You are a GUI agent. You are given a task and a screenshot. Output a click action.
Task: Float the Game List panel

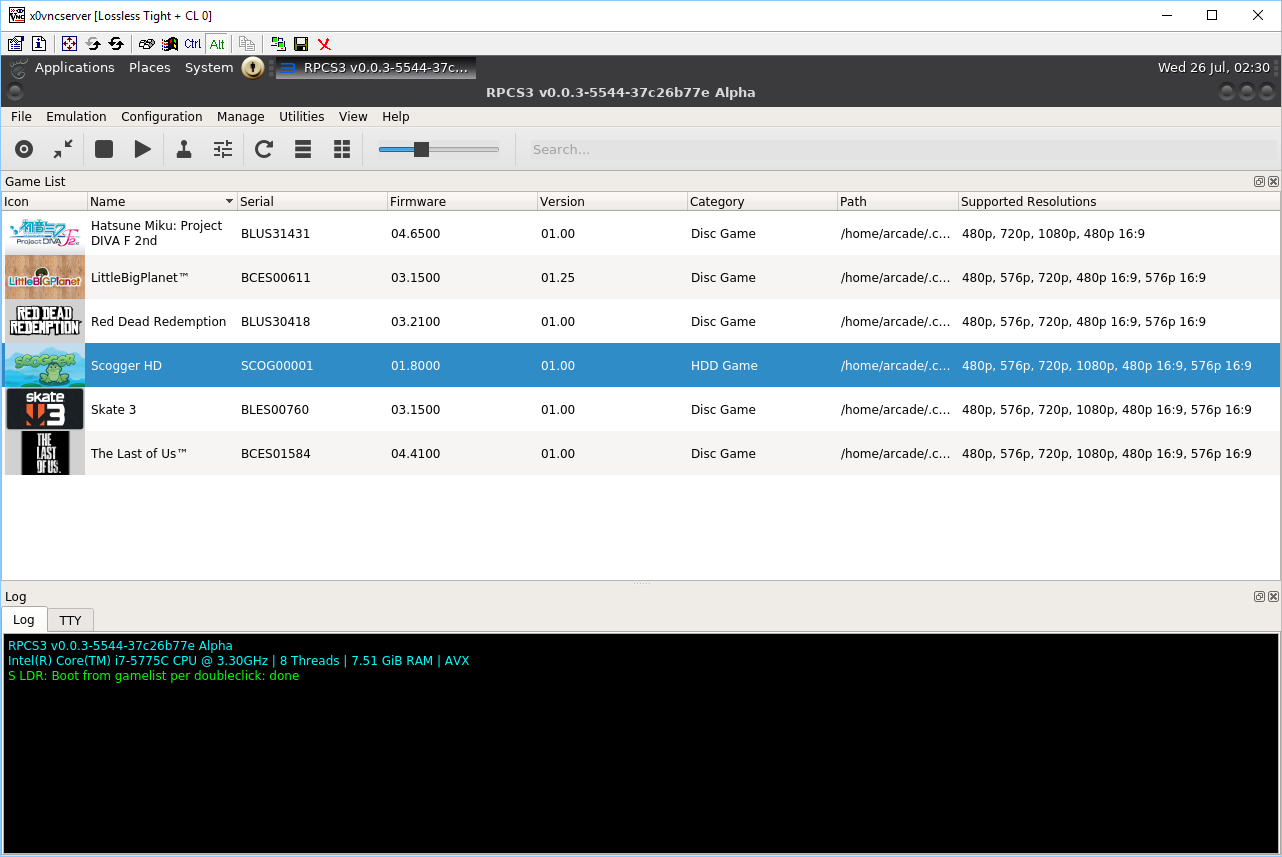pyautogui.click(x=1260, y=181)
